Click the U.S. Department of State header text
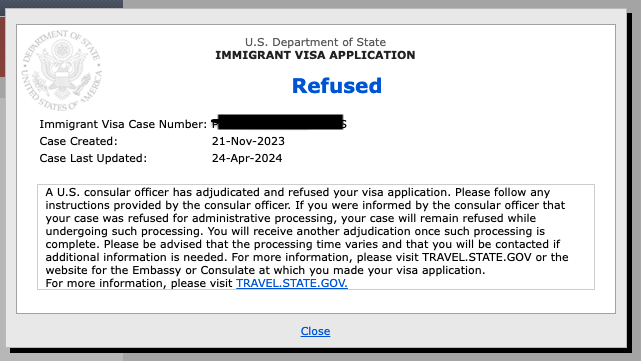Image resolution: width=641 pixels, height=361 pixels. pos(315,42)
